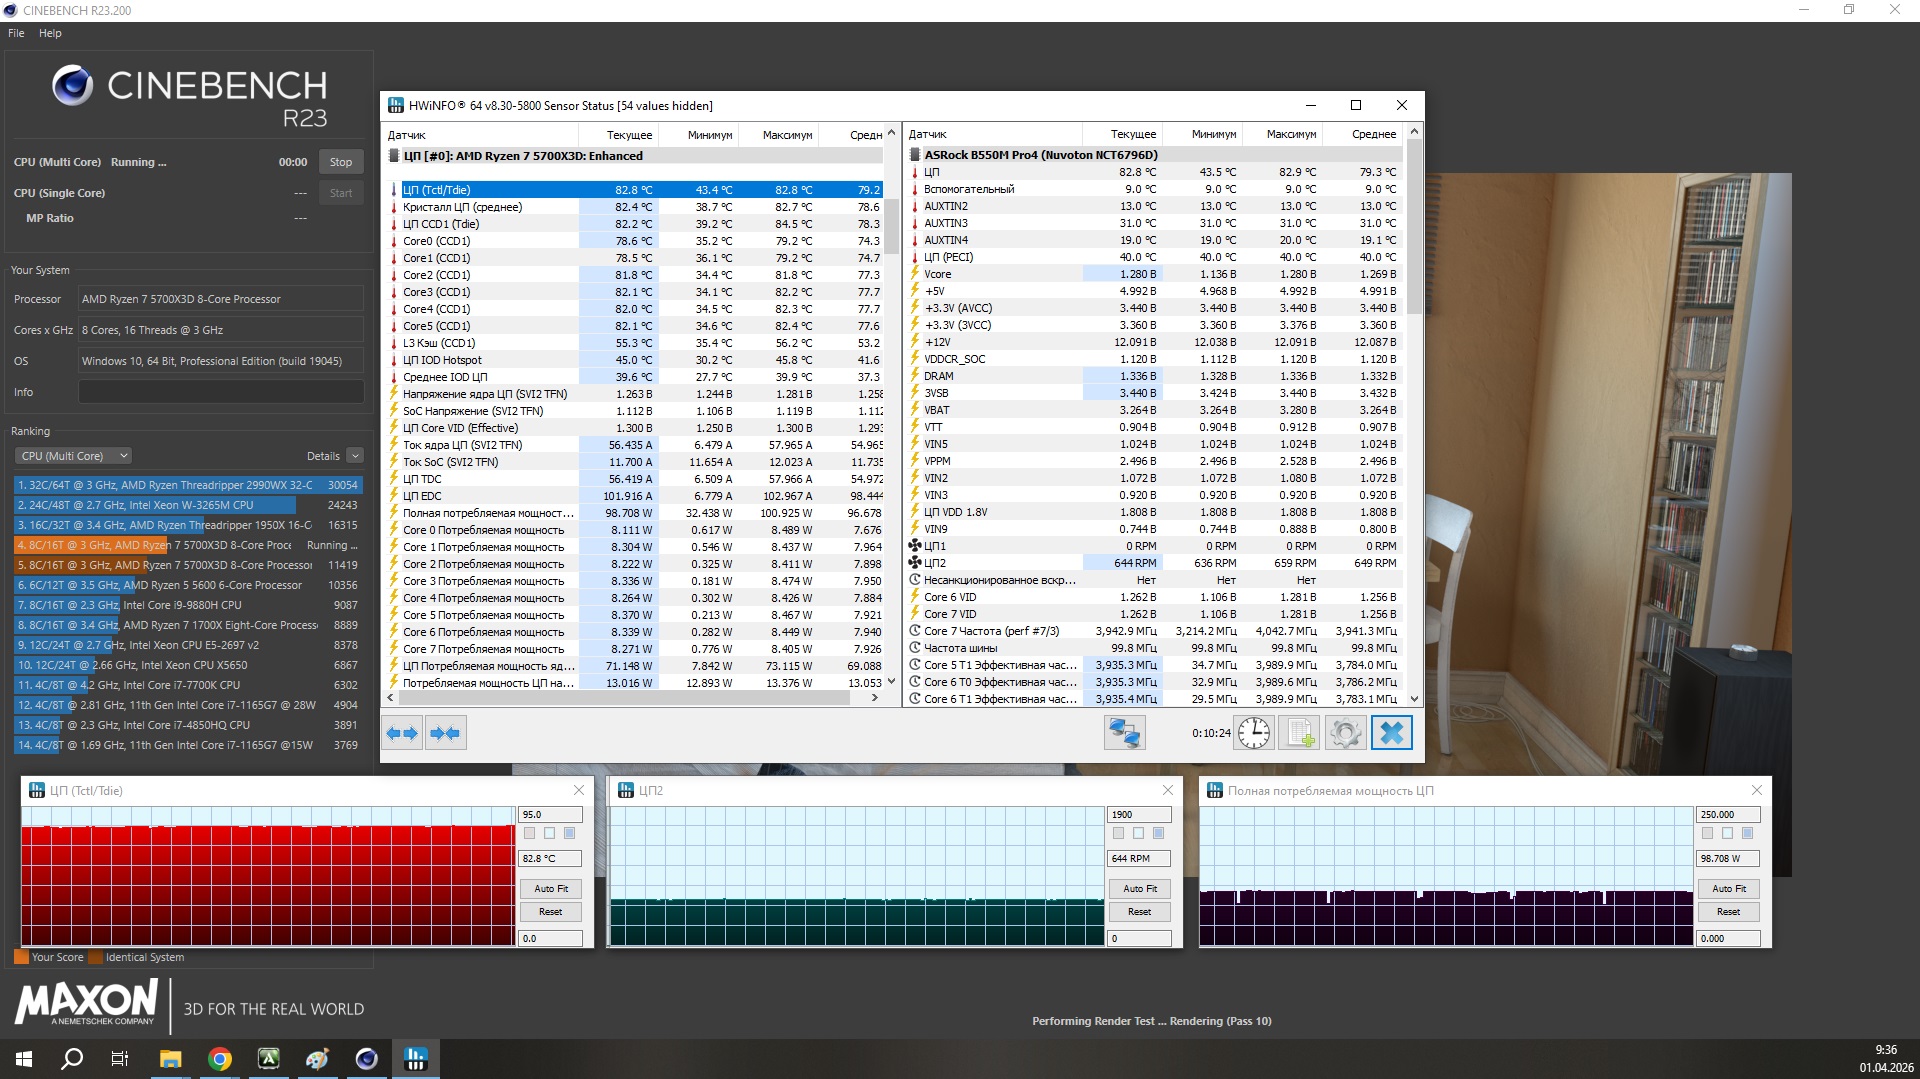1920x1079 pixels.
Task: Click the blue X icon in HWiNFO toolbar
Action: (x=1391, y=733)
